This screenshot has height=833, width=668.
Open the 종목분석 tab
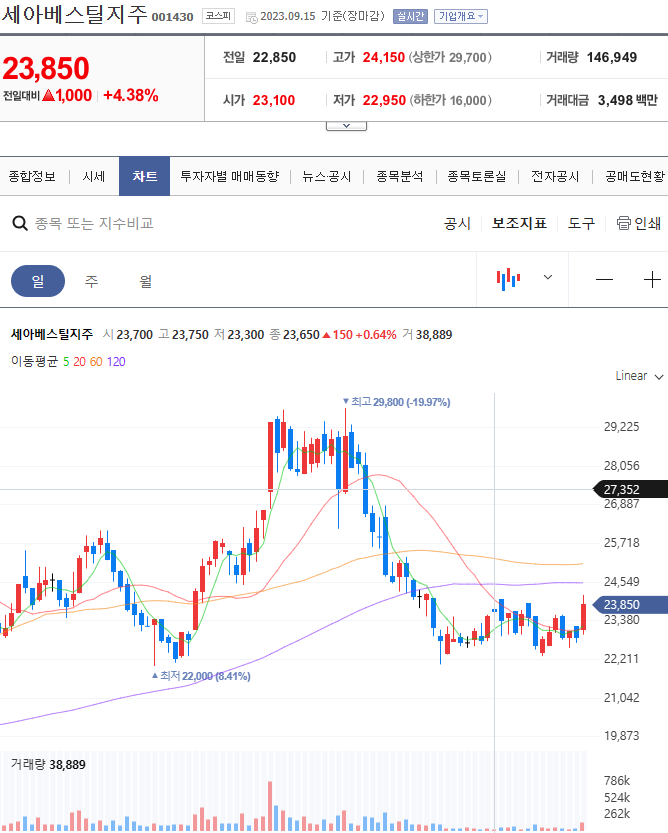(400, 176)
